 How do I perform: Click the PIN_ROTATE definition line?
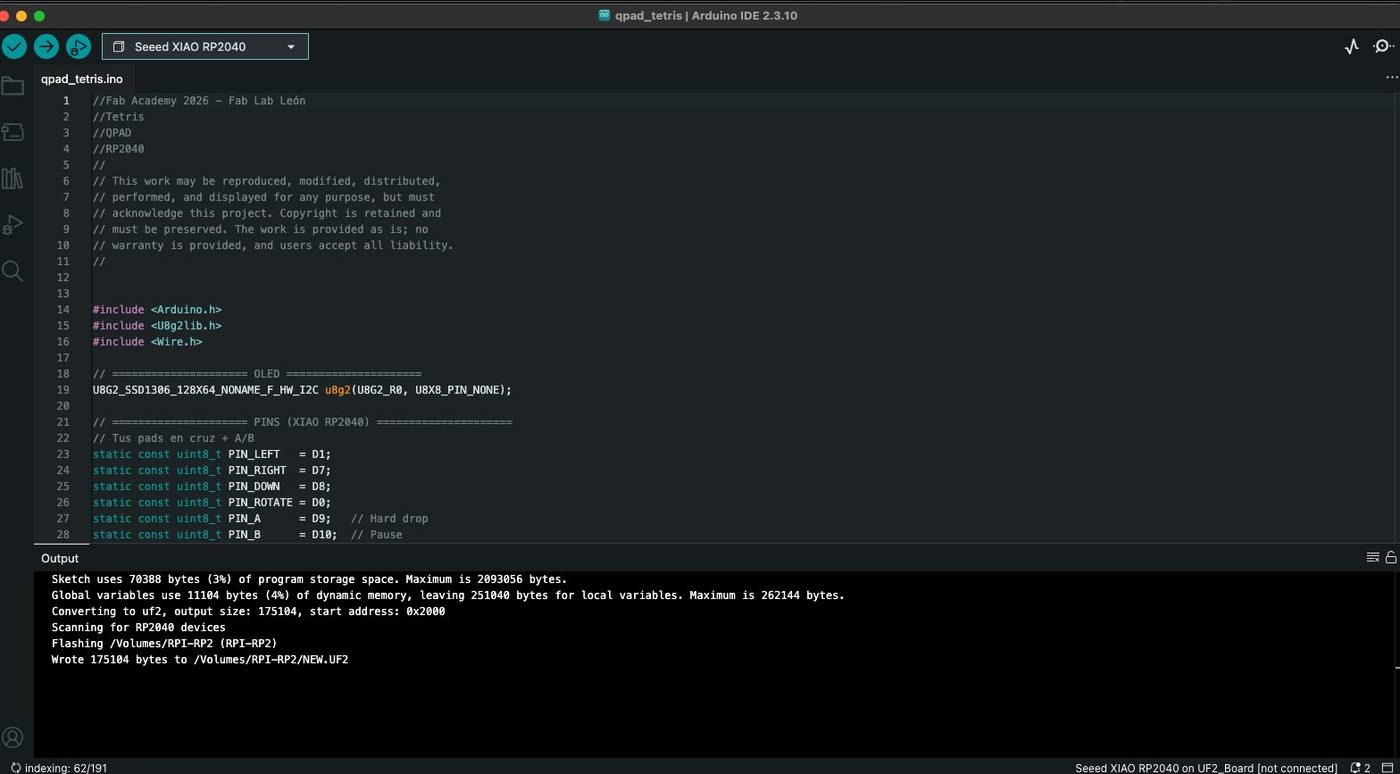point(212,502)
